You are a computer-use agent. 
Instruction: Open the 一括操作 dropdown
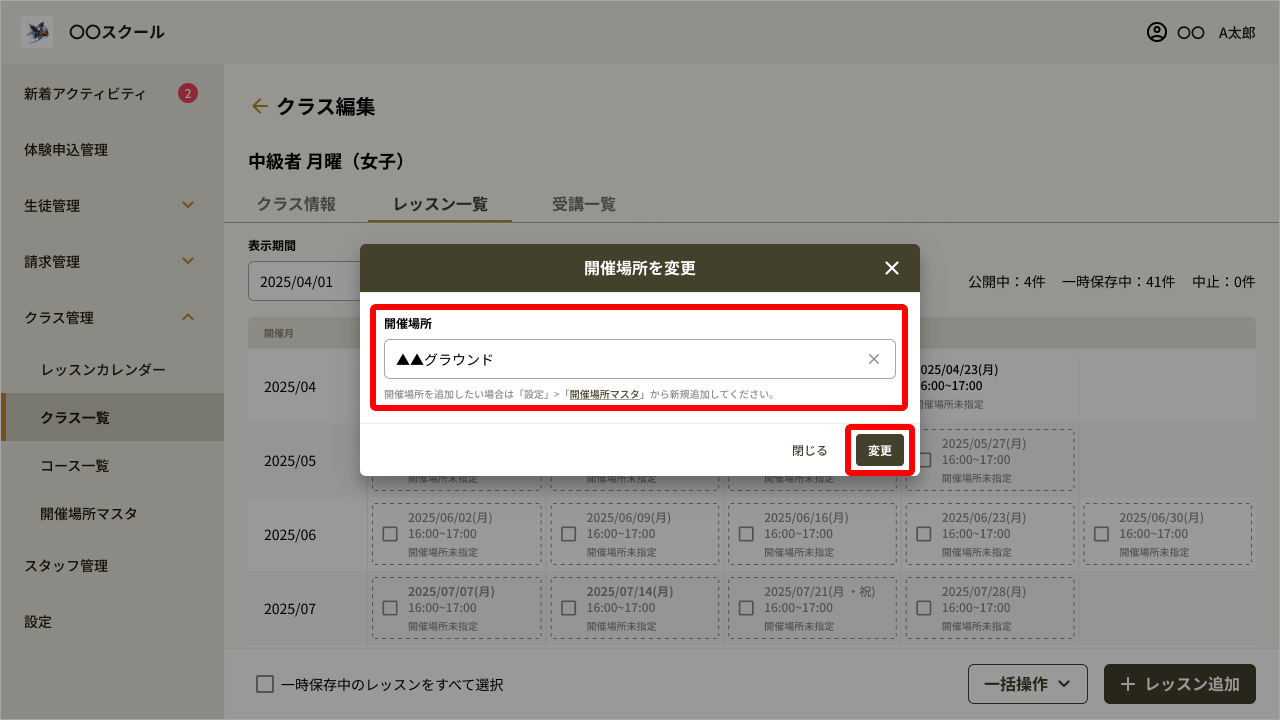click(1027, 684)
